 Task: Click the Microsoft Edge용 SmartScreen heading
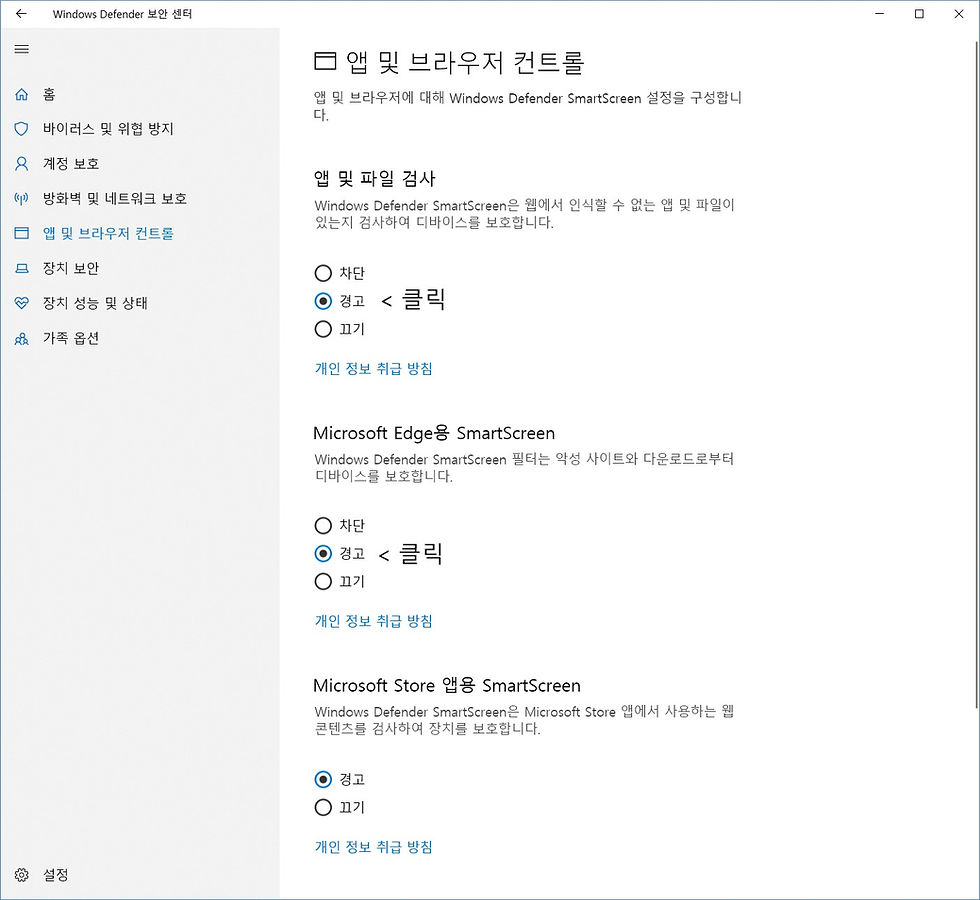point(434,433)
